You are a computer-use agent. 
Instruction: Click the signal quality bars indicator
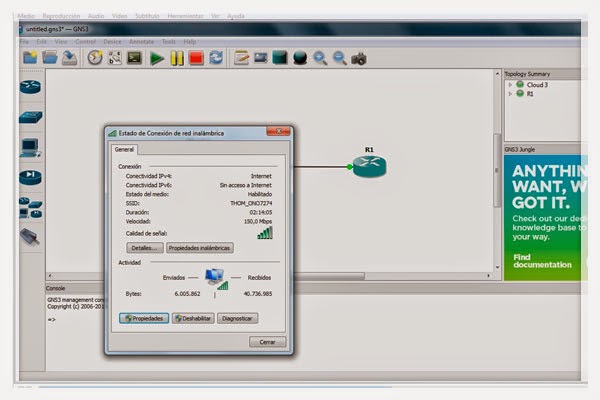(x=265, y=233)
